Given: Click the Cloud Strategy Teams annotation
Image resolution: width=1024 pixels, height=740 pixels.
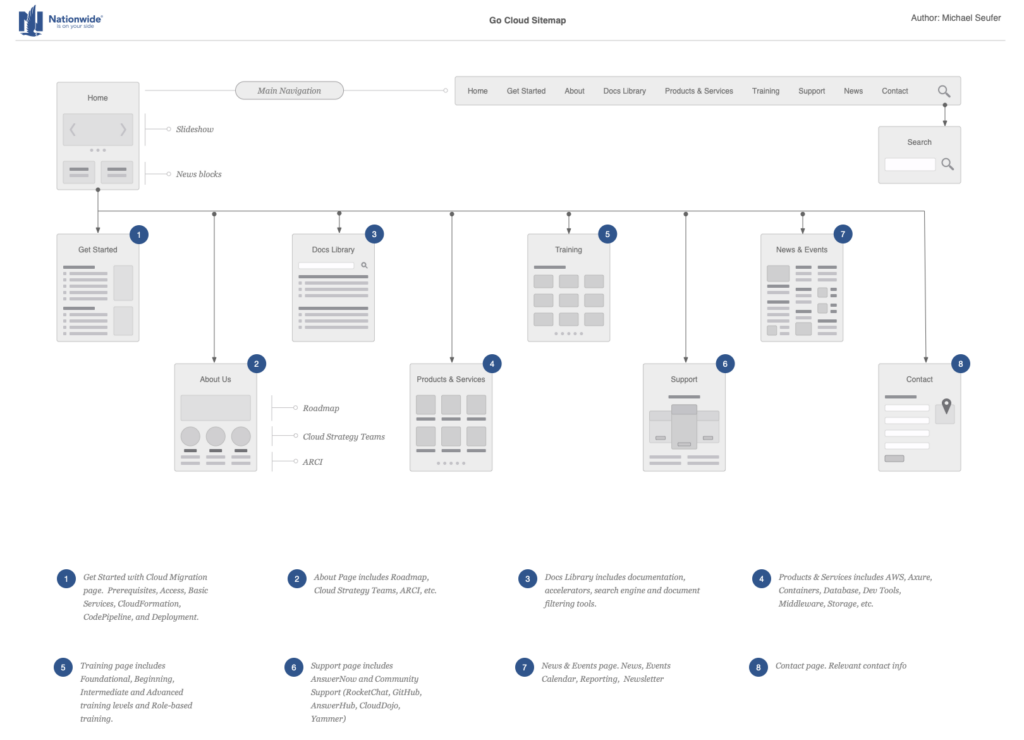Looking at the screenshot, I should tap(344, 437).
